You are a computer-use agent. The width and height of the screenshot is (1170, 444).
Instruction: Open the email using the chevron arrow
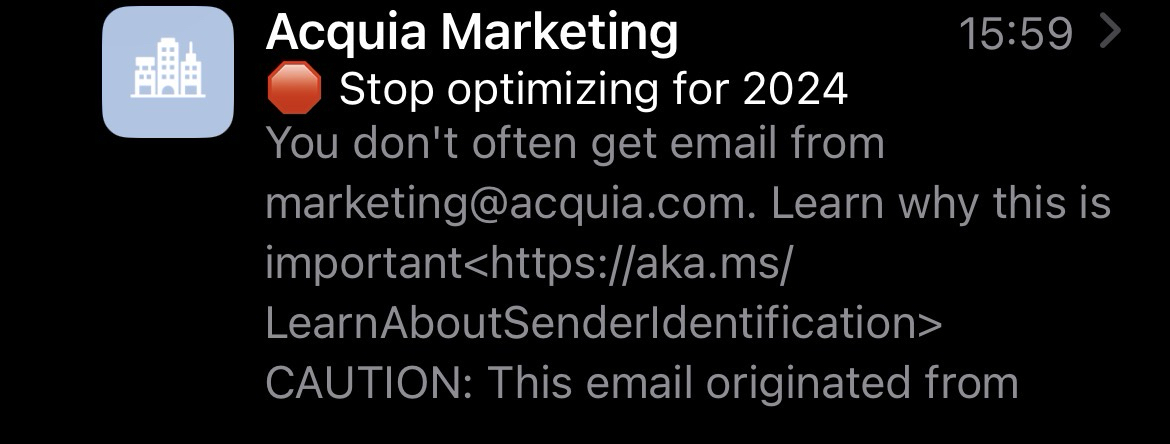click(1111, 34)
